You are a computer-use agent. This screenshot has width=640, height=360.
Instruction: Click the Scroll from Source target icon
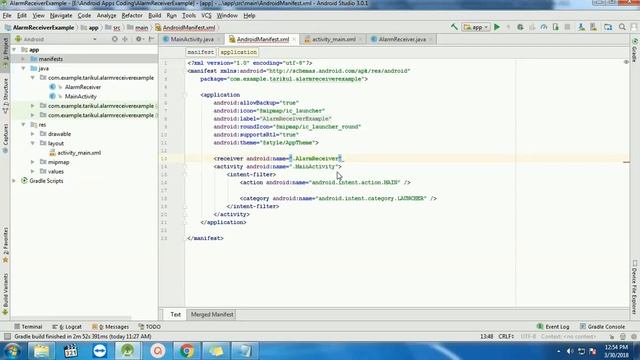point(115,39)
